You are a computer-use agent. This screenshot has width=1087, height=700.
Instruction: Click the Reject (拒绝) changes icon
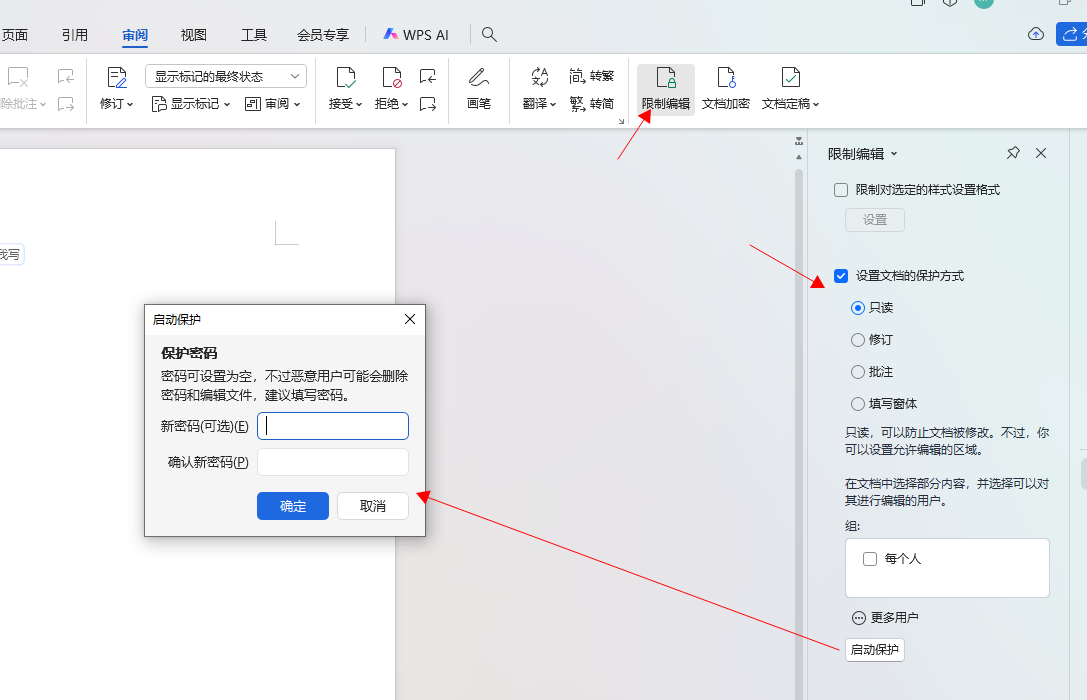click(x=392, y=78)
